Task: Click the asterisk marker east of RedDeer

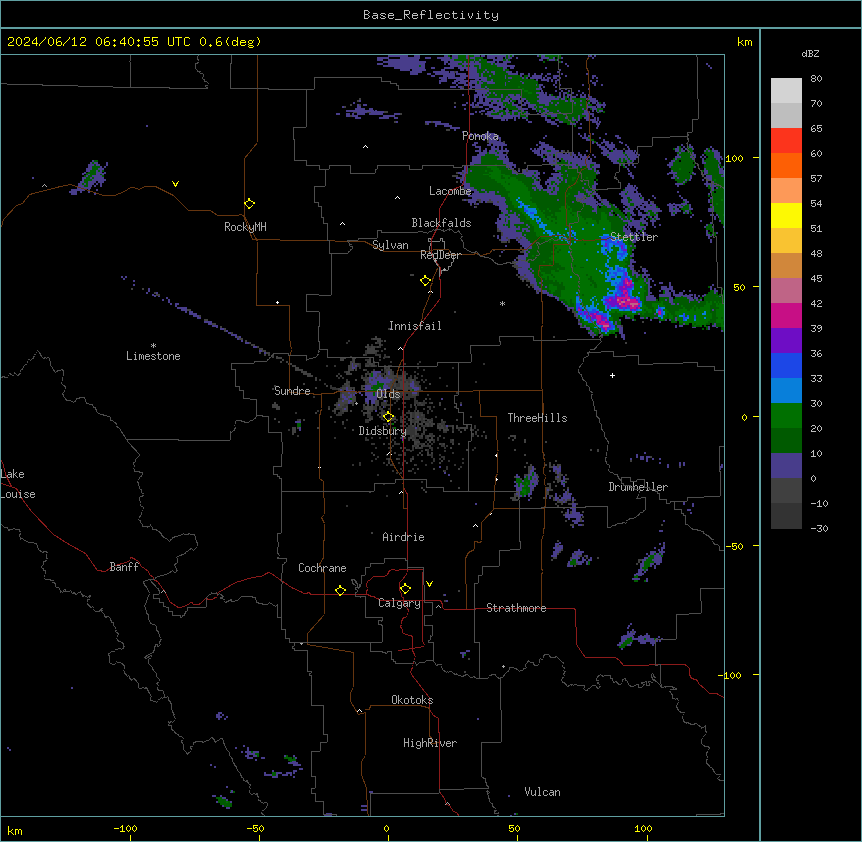Action: 502,303
